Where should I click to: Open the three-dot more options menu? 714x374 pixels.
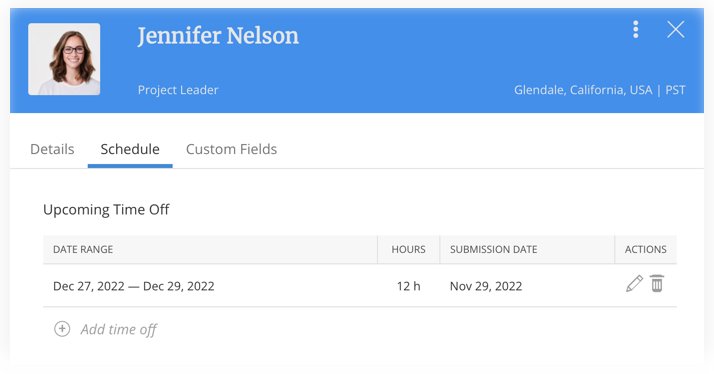click(636, 30)
